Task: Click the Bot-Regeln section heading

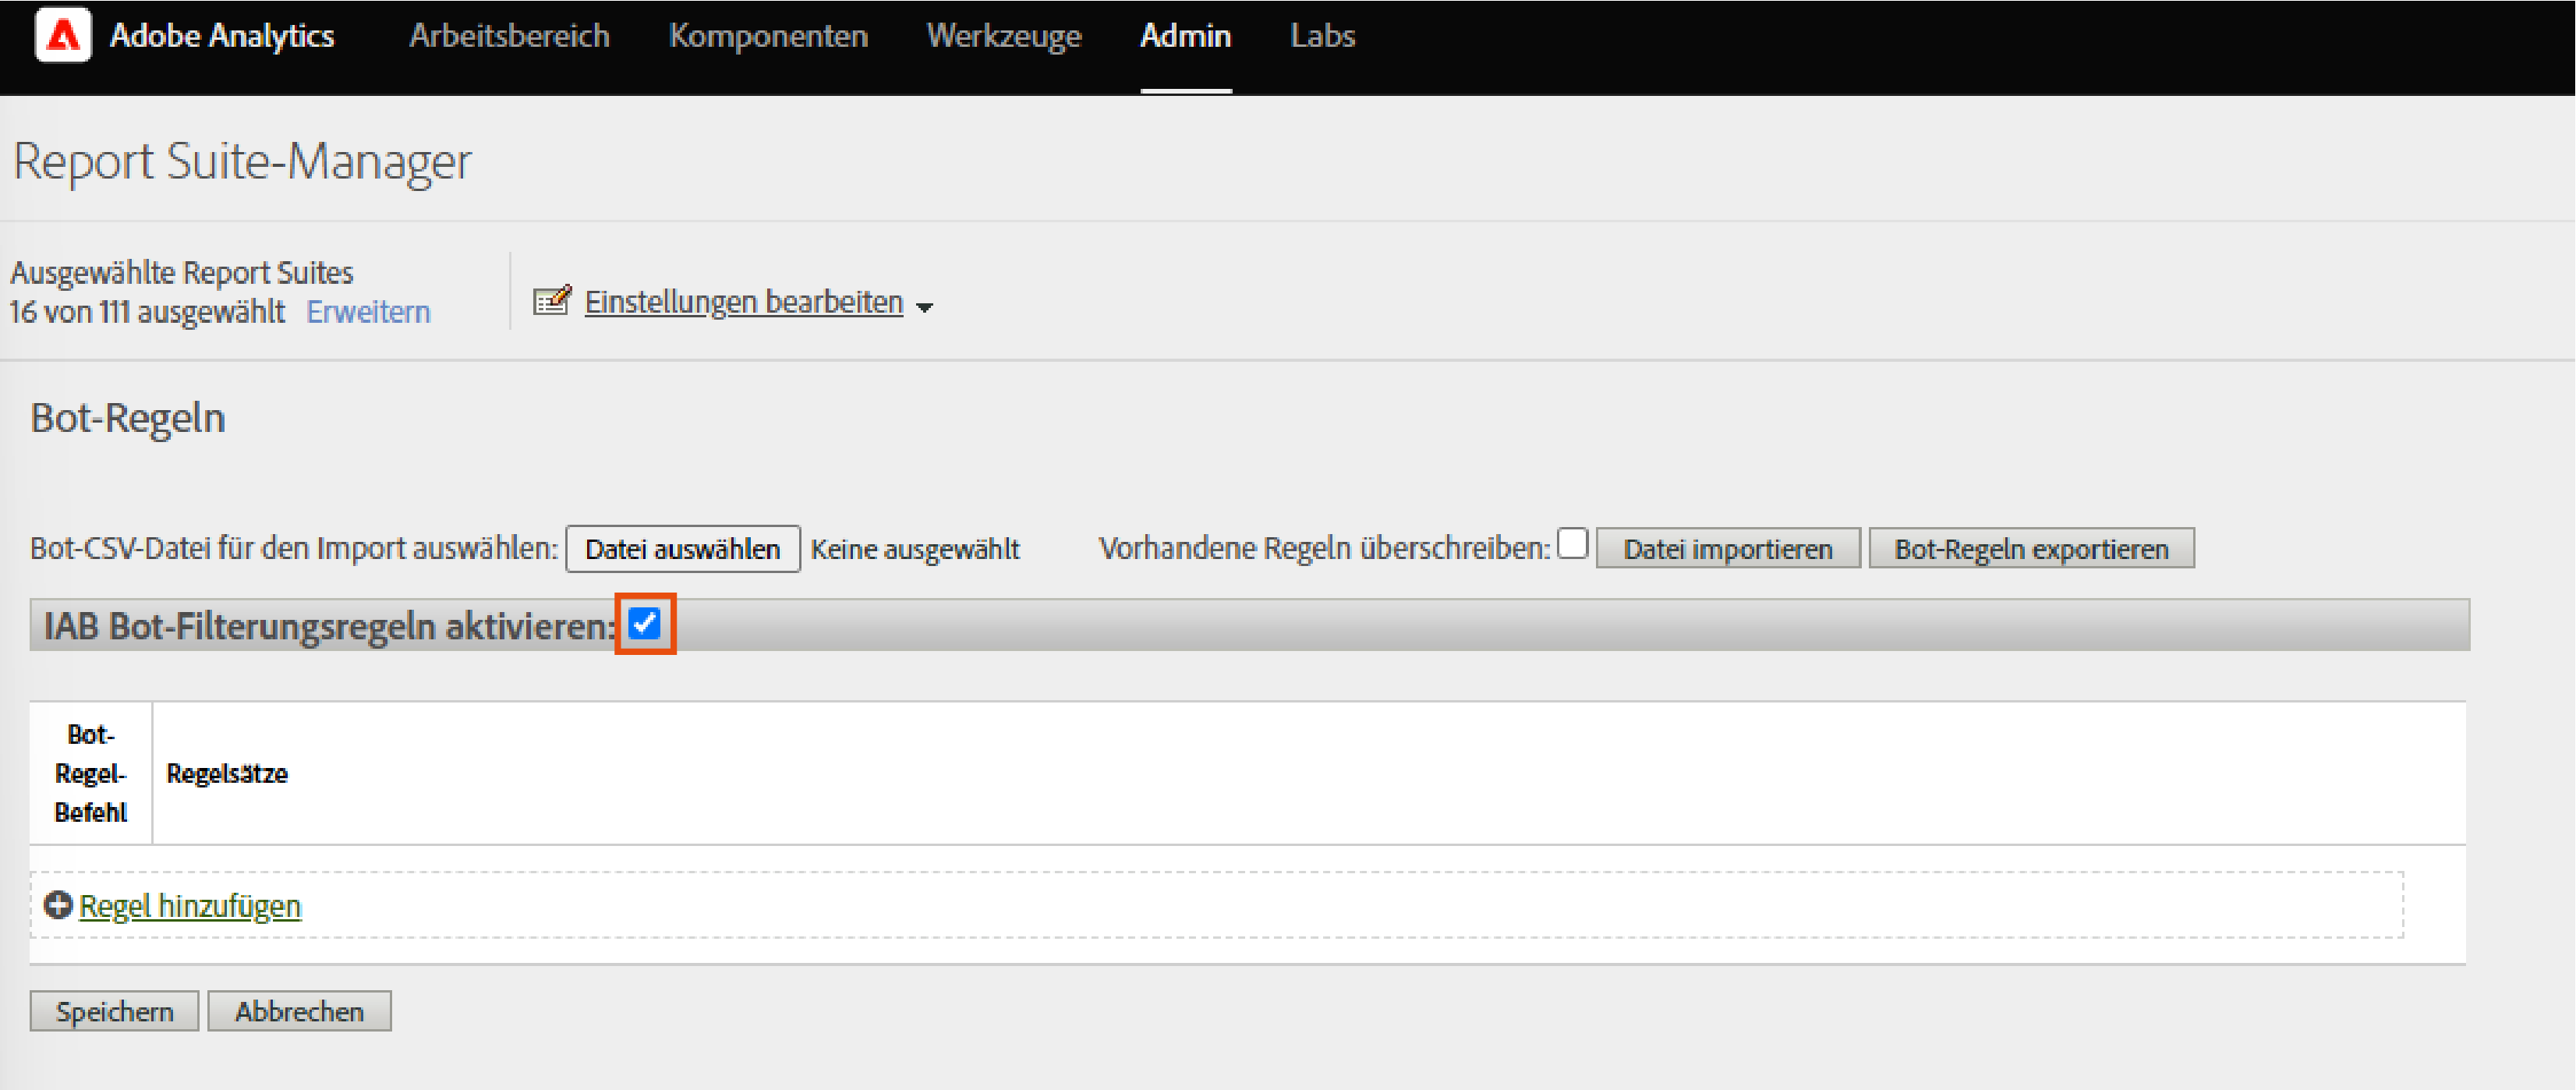Action: (x=128, y=417)
